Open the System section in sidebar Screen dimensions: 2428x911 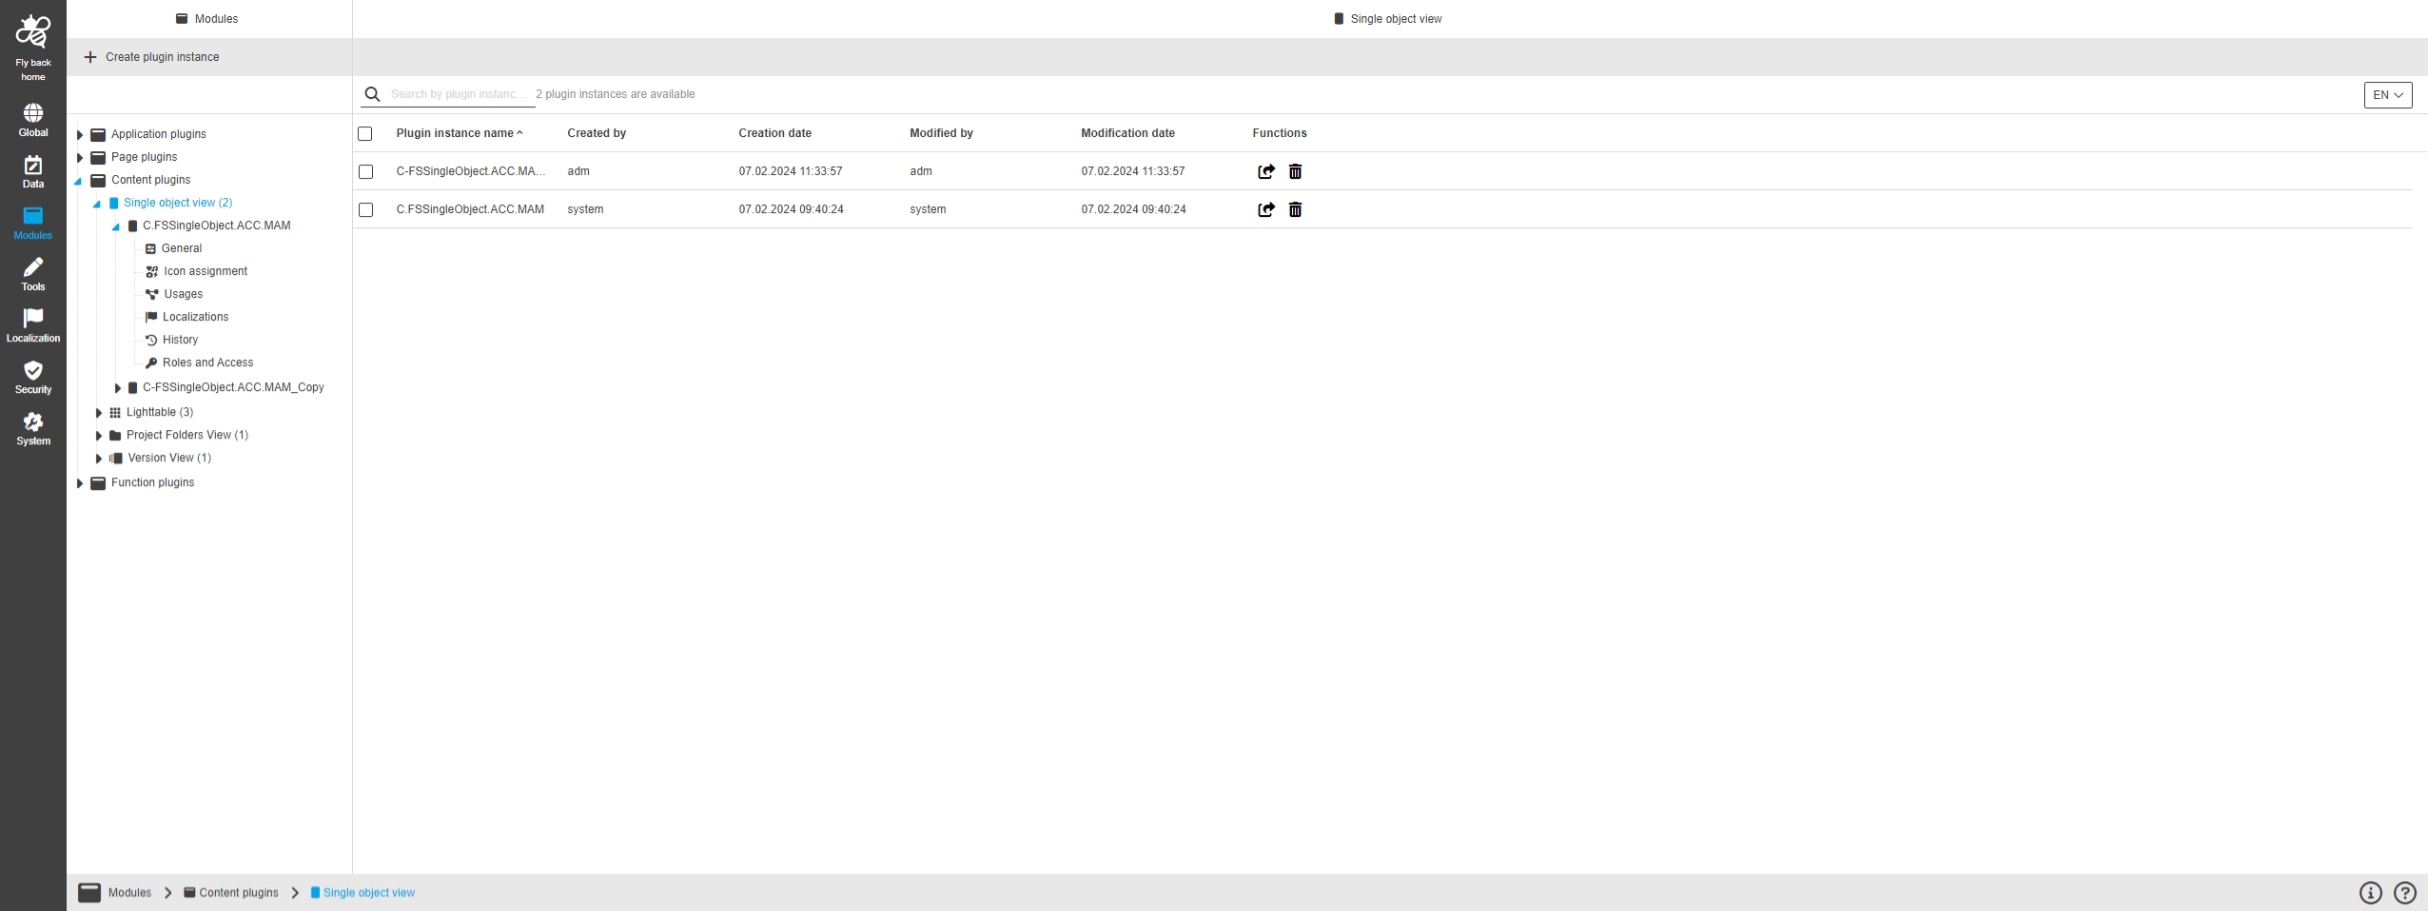coord(33,429)
